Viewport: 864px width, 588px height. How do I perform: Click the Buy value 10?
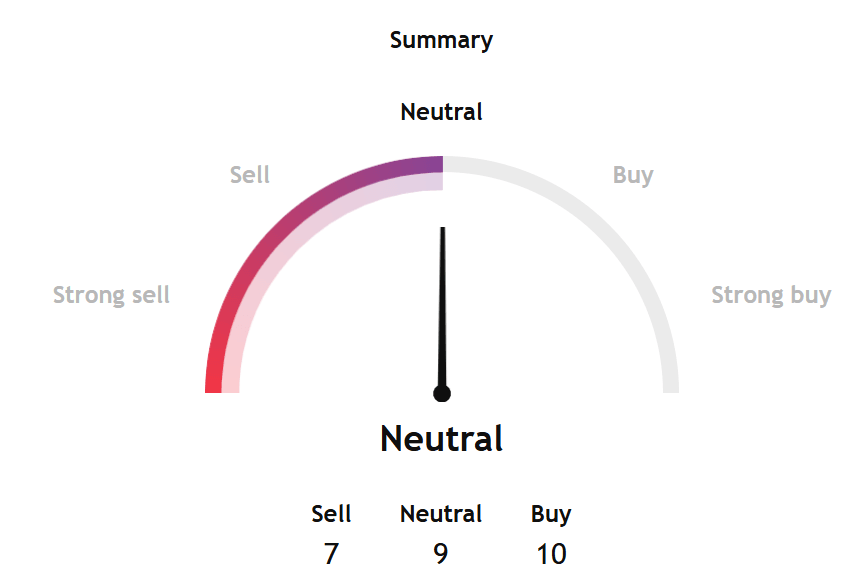click(x=552, y=553)
